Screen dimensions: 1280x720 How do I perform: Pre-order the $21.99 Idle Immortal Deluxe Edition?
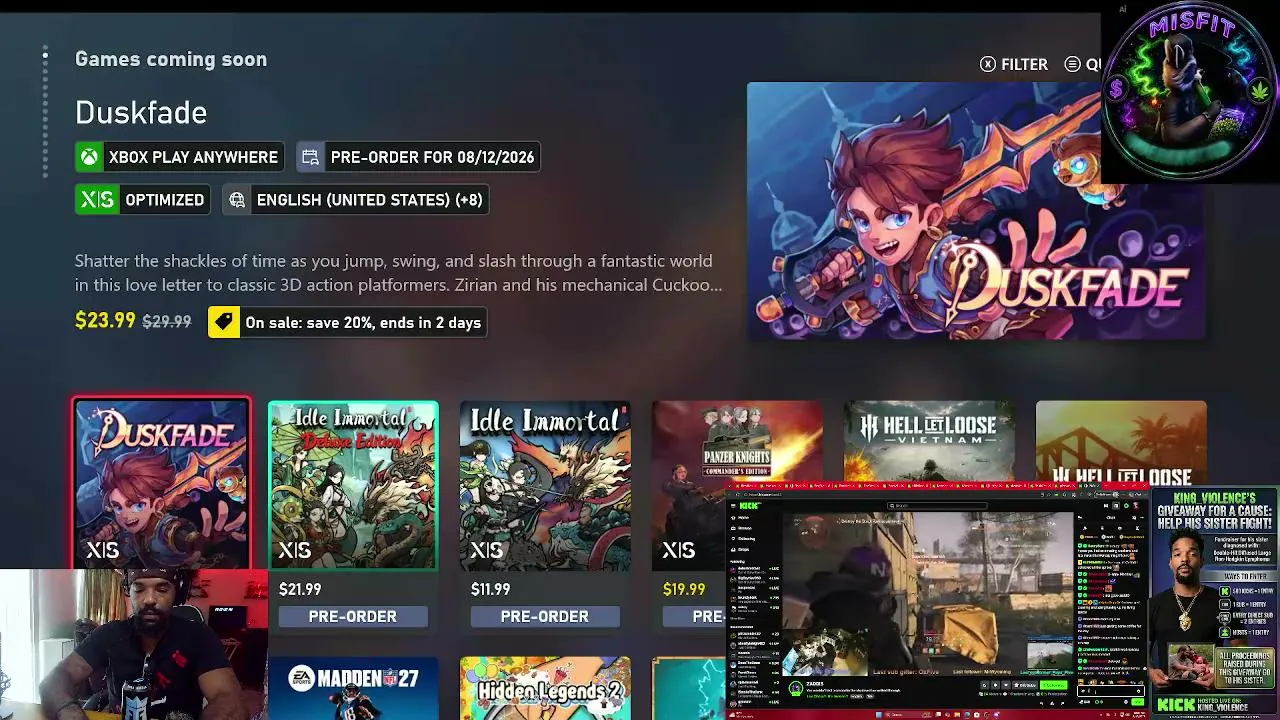coord(353,616)
